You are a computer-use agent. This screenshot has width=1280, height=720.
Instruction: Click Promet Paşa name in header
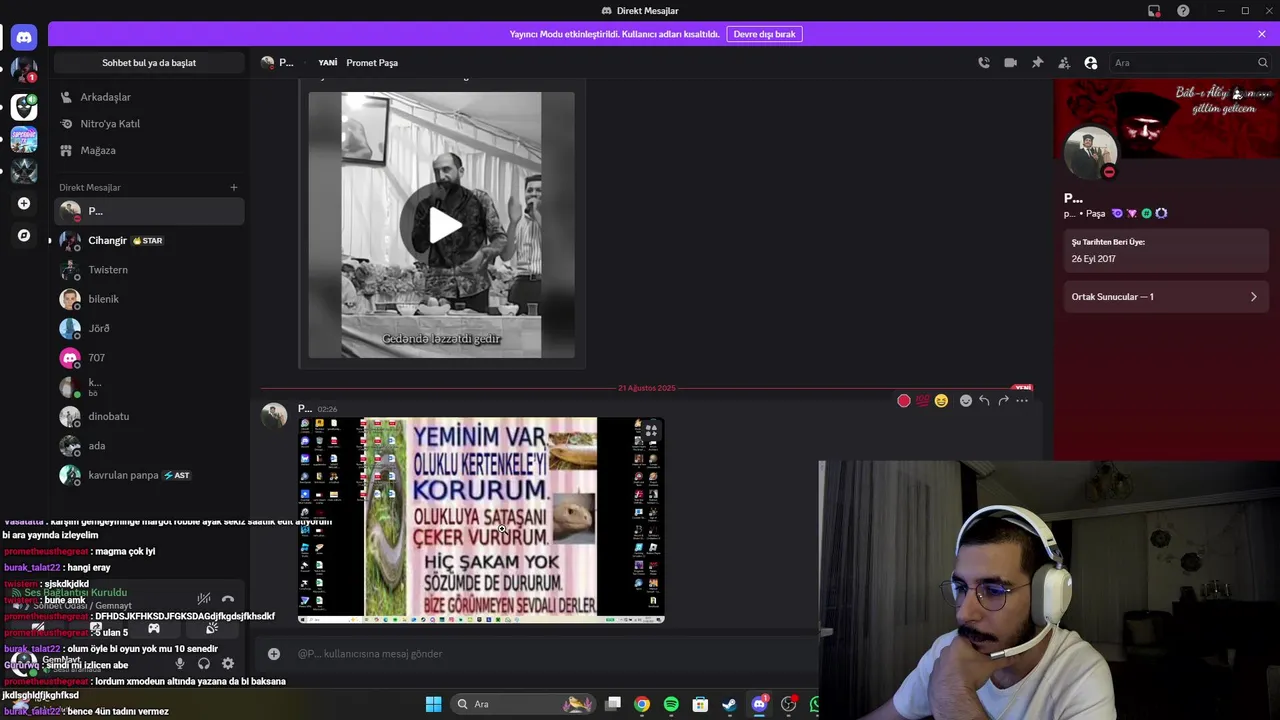pyautogui.click(x=372, y=62)
